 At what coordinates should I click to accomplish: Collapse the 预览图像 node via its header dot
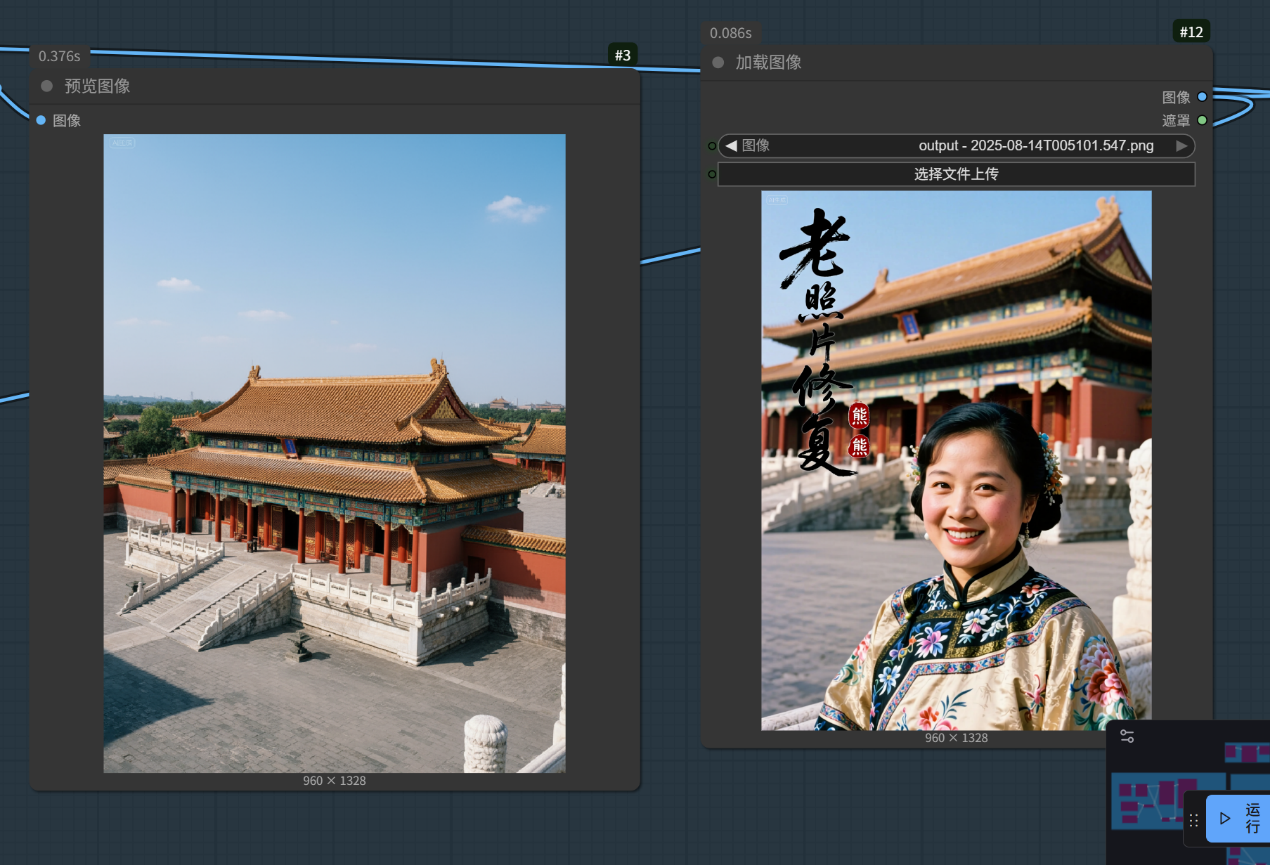pos(47,87)
